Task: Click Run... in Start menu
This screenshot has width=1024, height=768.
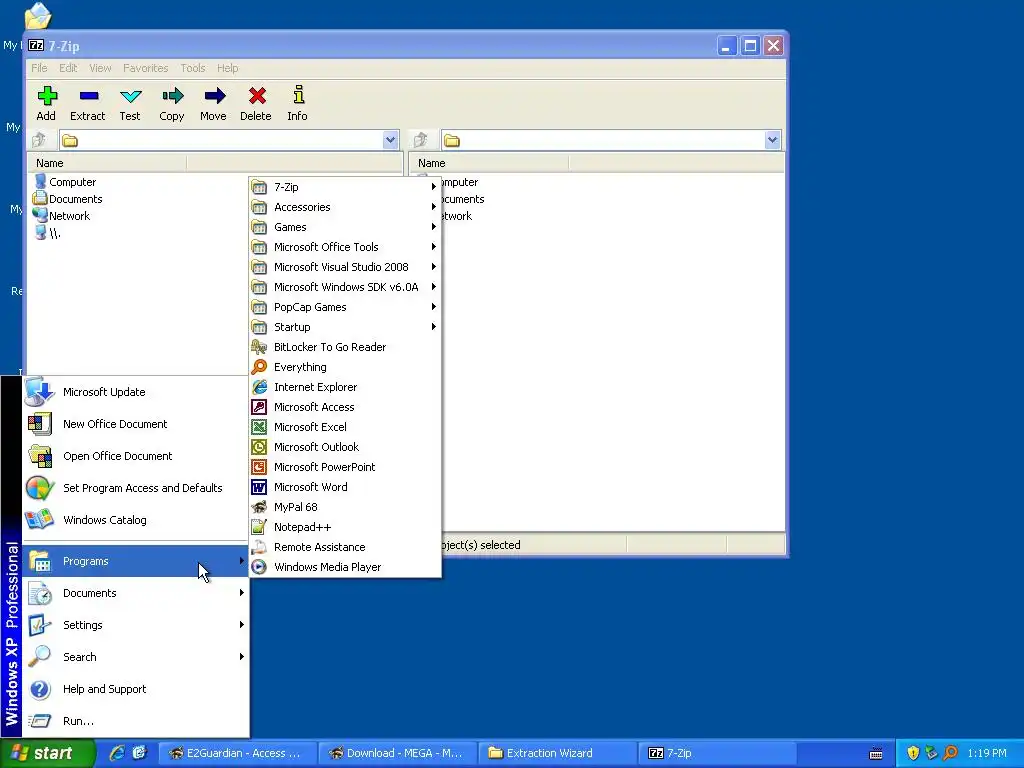Action: pyautogui.click(x=136, y=721)
